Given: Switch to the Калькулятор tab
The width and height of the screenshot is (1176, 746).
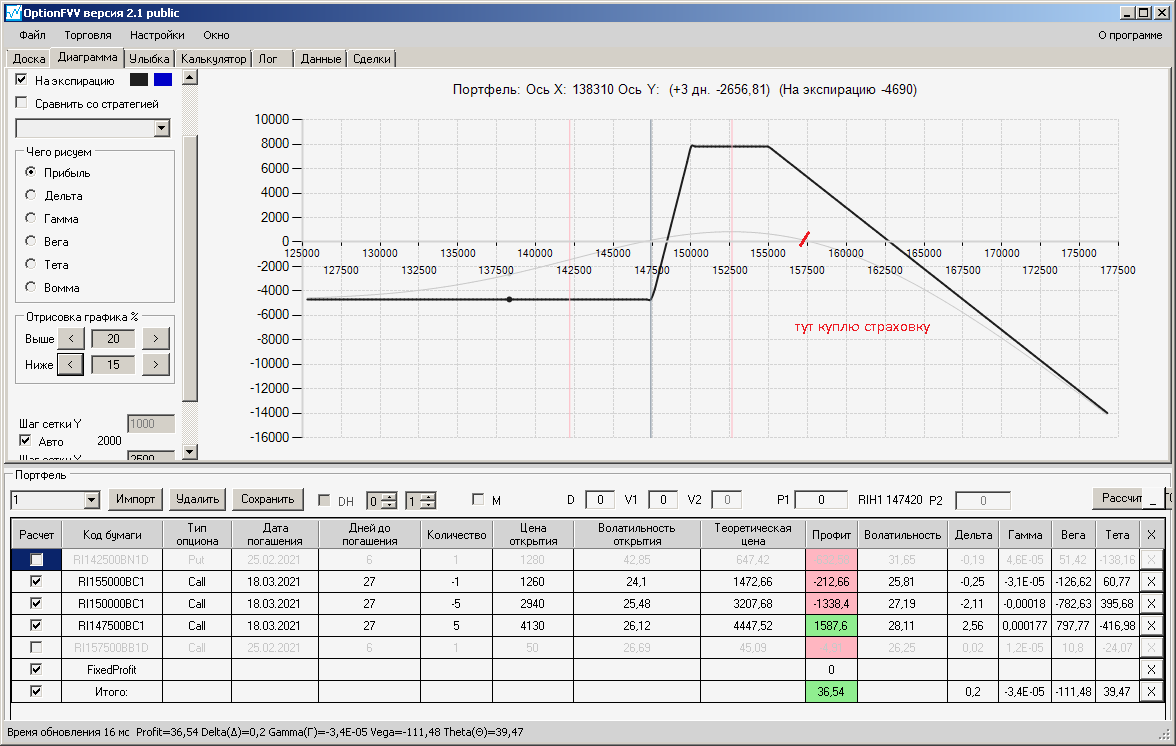Looking at the screenshot, I should click(214, 58).
